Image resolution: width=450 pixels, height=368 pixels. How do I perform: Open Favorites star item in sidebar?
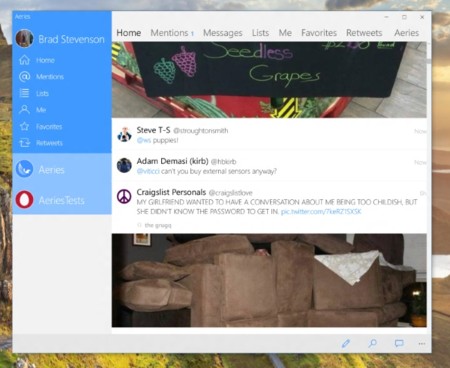(x=41, y=126)
